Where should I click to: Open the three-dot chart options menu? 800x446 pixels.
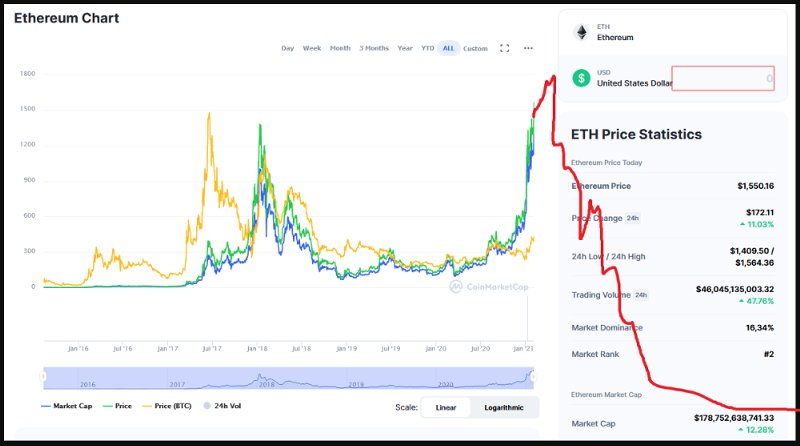point(528,48)
